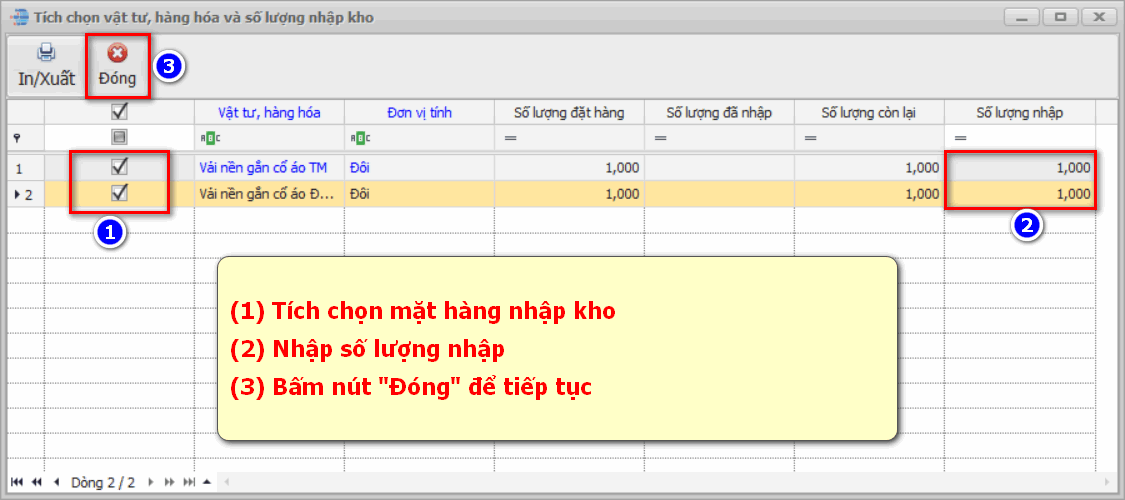Move to next record in navigator
Viewport: 1125px width, 500px height.
[151, 482]
